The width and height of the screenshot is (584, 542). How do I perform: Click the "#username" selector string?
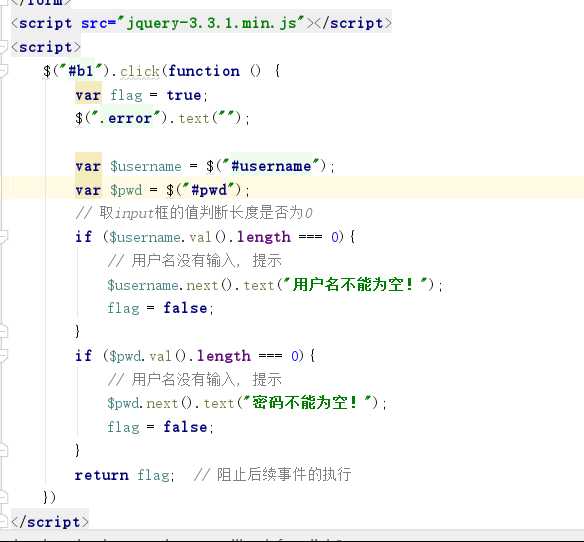271,166
